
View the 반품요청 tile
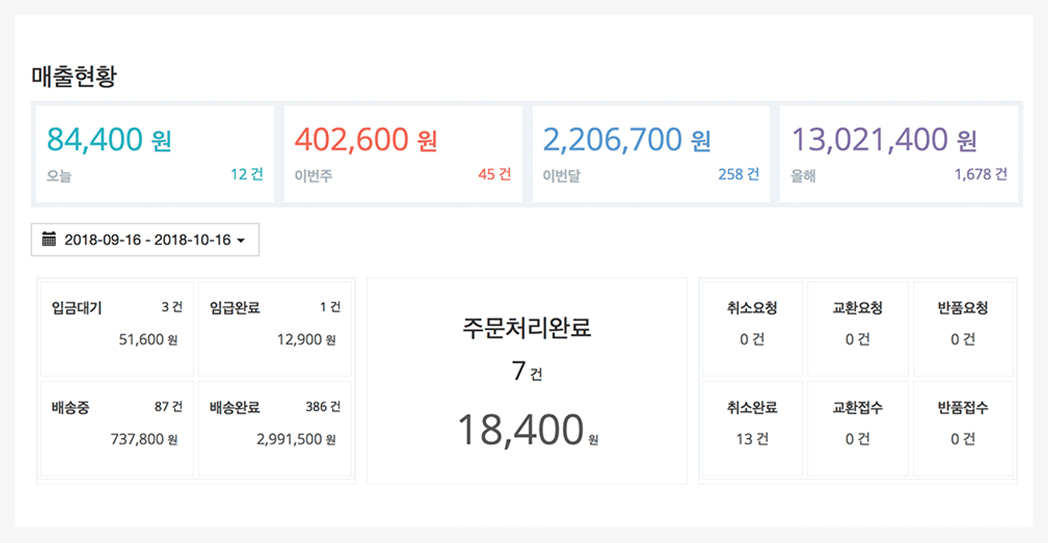[963, 329]
